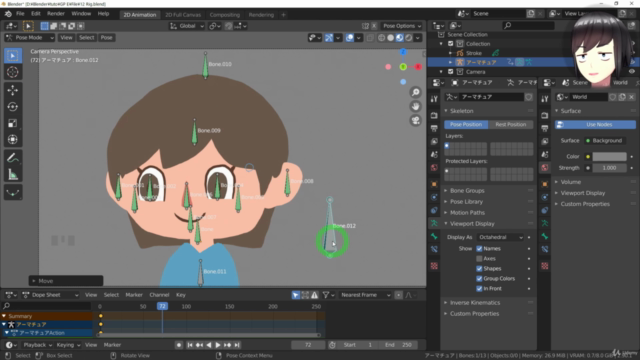Click the pan view hand icon
The width and height of the screenshot is (640, 360).
pos(416,107)
